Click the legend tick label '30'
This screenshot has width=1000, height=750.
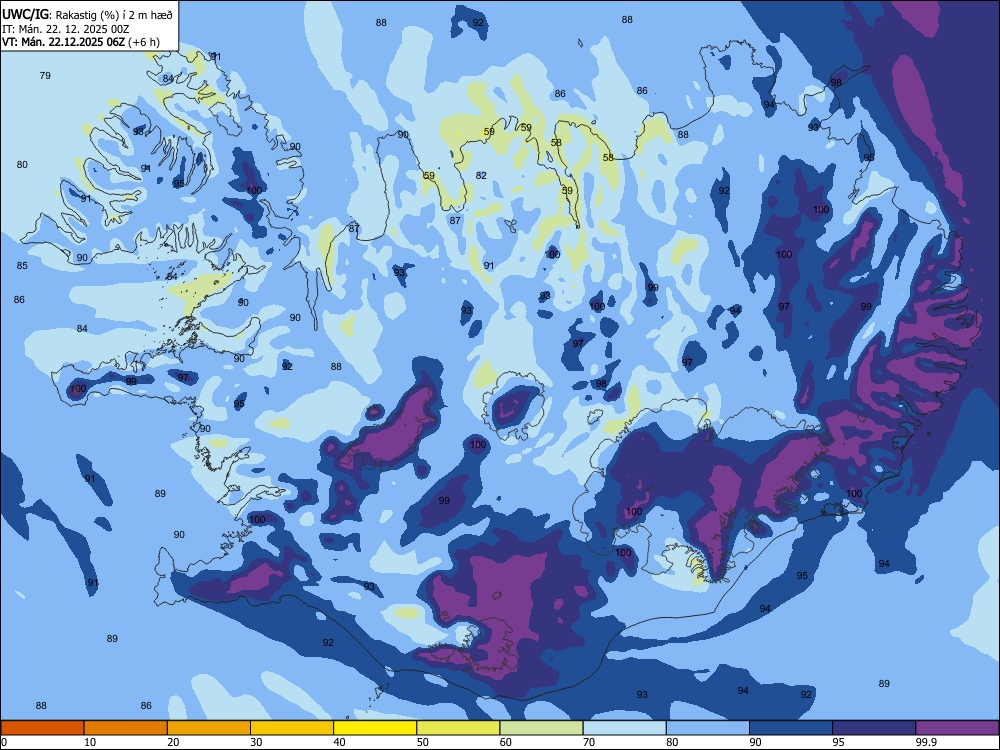(x=256, y=742)
